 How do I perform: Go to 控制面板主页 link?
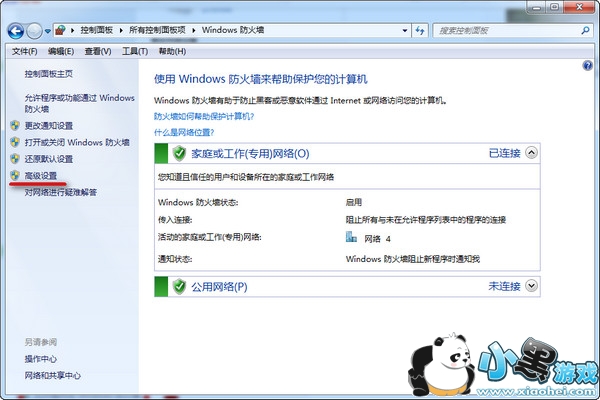click(x=49, y=74)
